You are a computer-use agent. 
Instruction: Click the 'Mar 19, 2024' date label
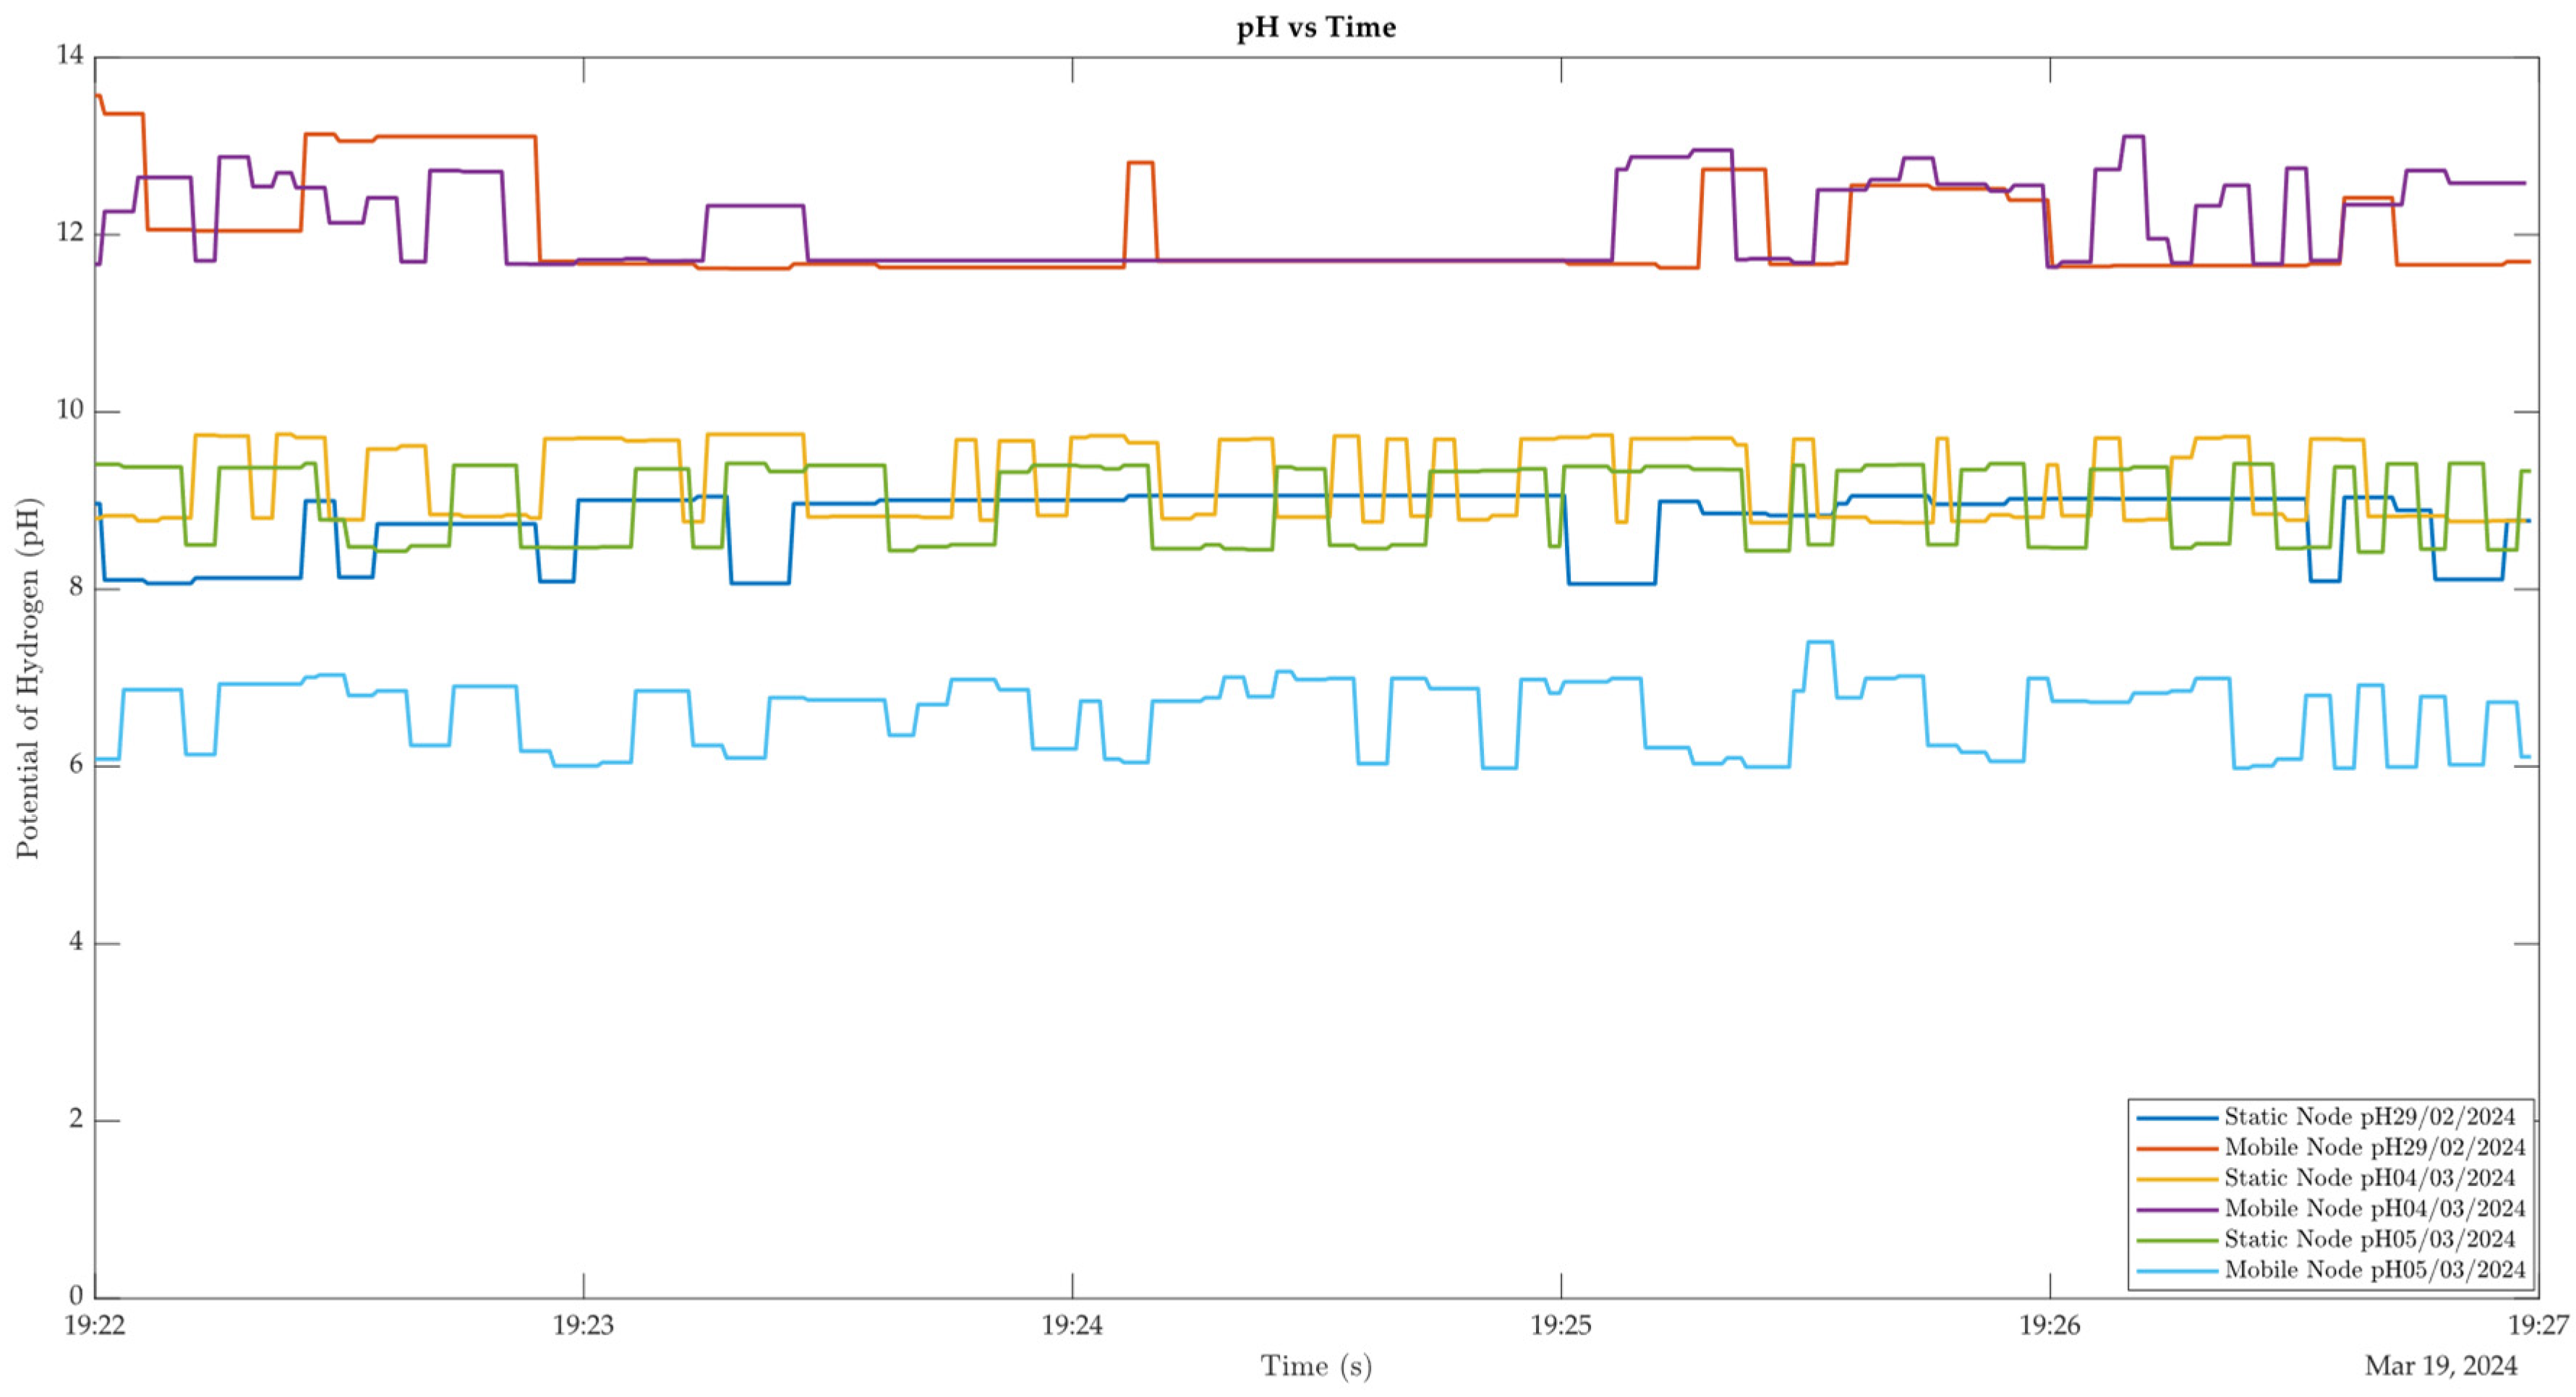click(x=2440, y=1366)
